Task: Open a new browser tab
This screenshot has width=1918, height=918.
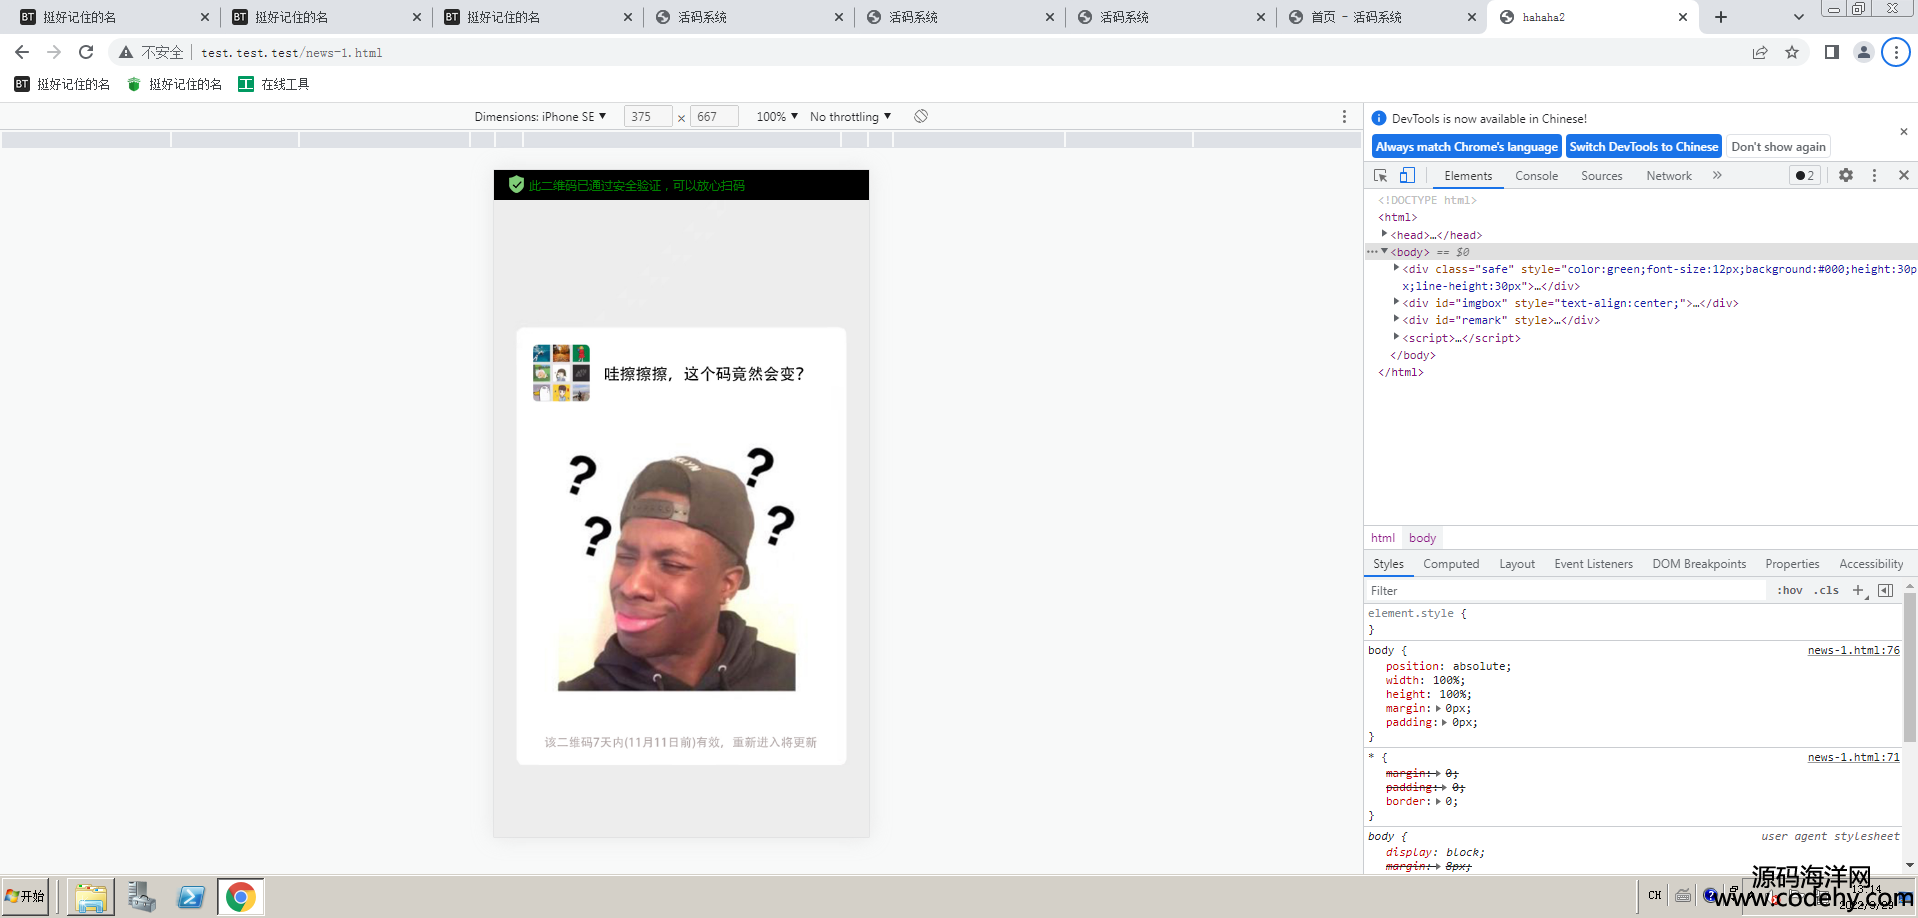Action: tap(1721, 17)
